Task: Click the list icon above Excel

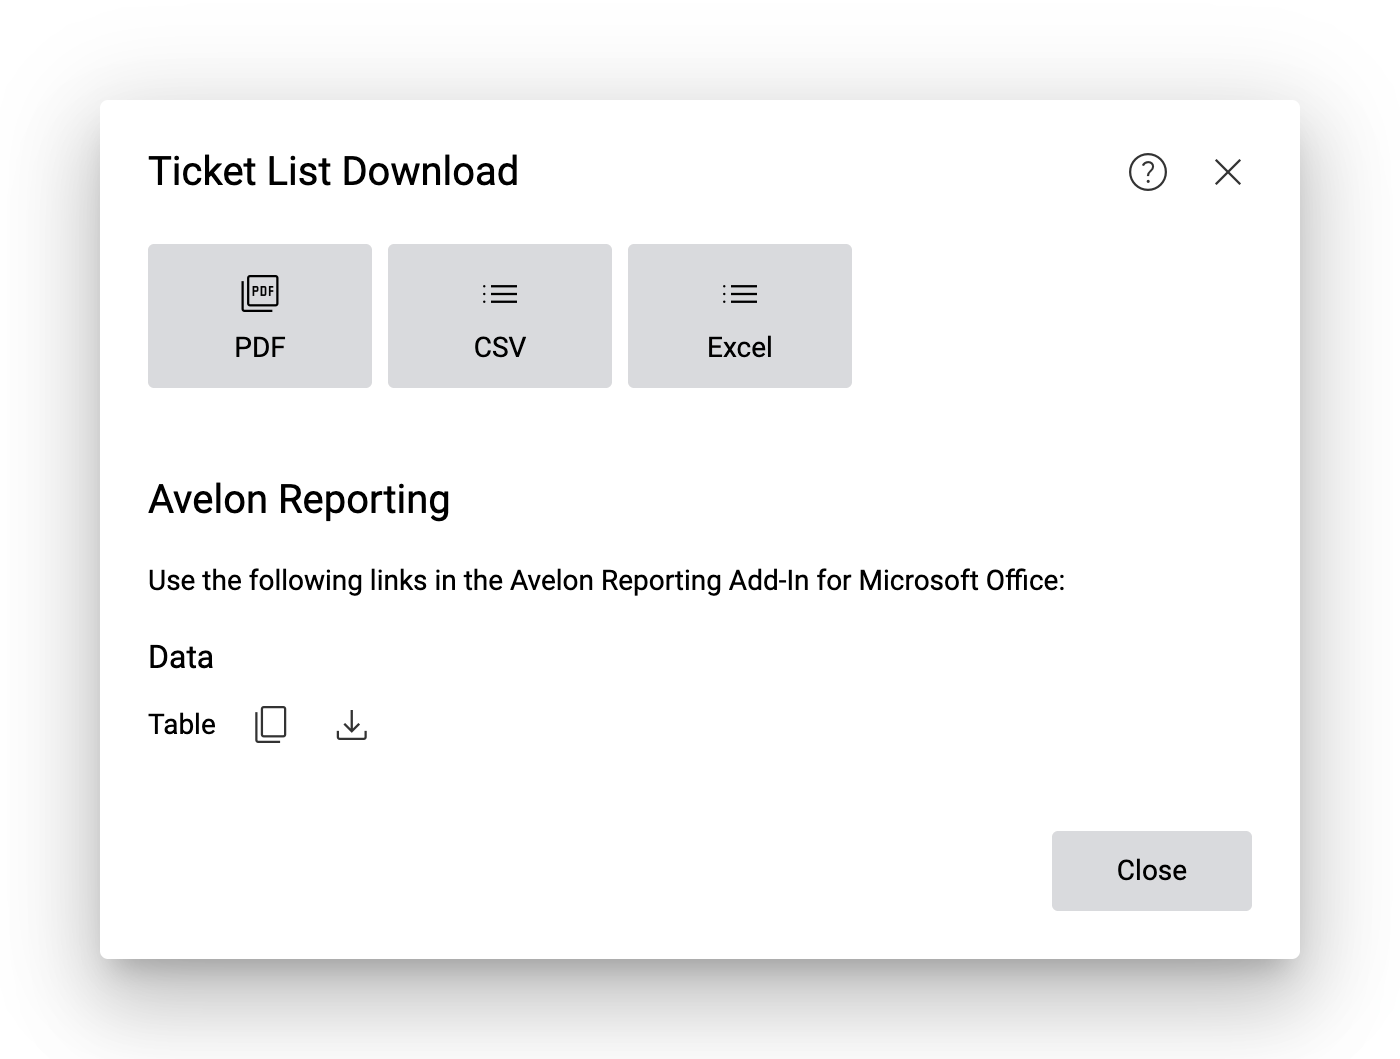Action: point(740,294)
